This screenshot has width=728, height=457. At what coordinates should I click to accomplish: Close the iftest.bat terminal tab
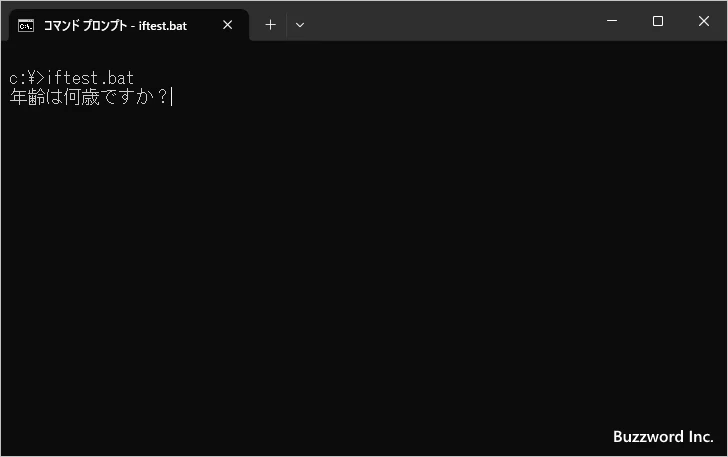tap(227, 25)
